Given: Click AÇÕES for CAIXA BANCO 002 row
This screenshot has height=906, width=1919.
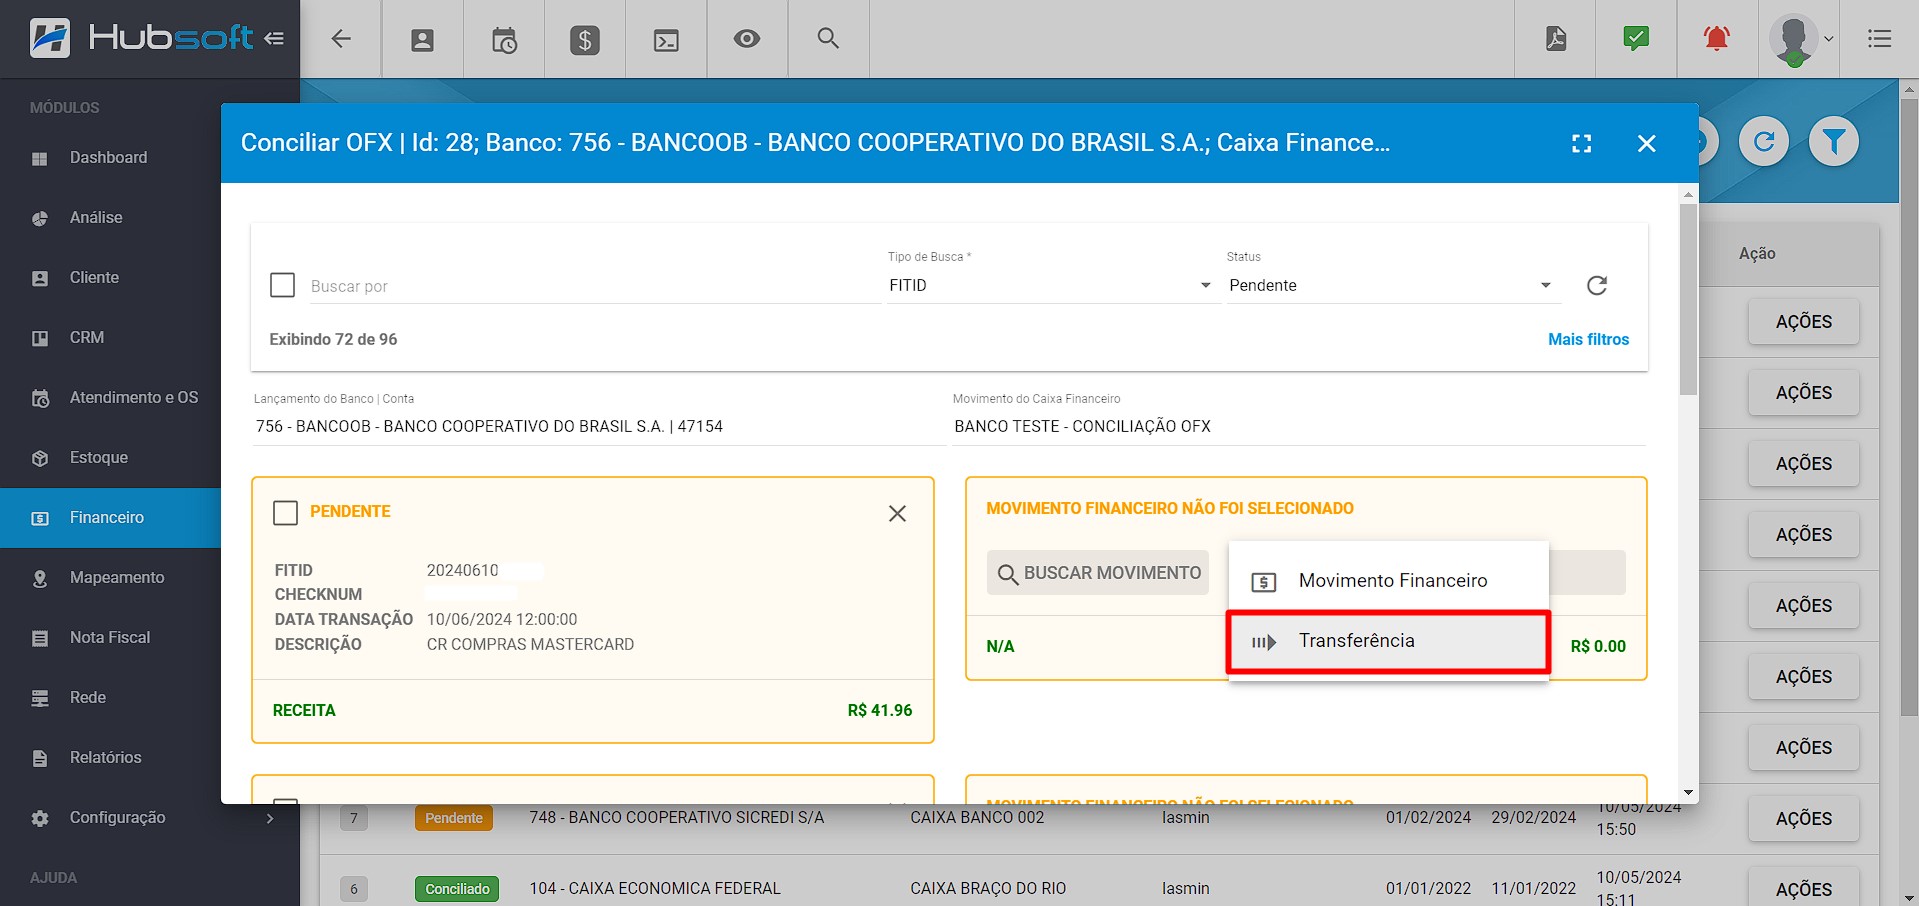Looking at the screenshot, I should [x=1803, y=819].
